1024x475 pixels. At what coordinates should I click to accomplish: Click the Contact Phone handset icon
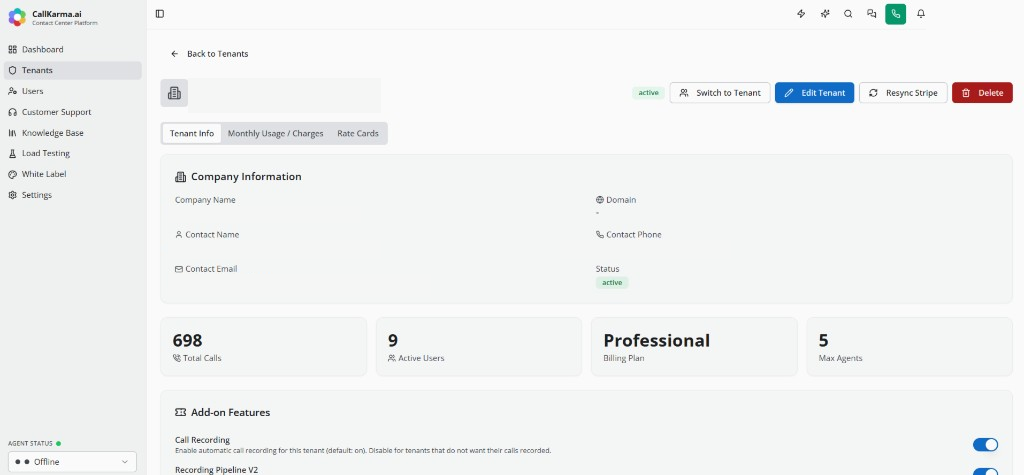600,235
